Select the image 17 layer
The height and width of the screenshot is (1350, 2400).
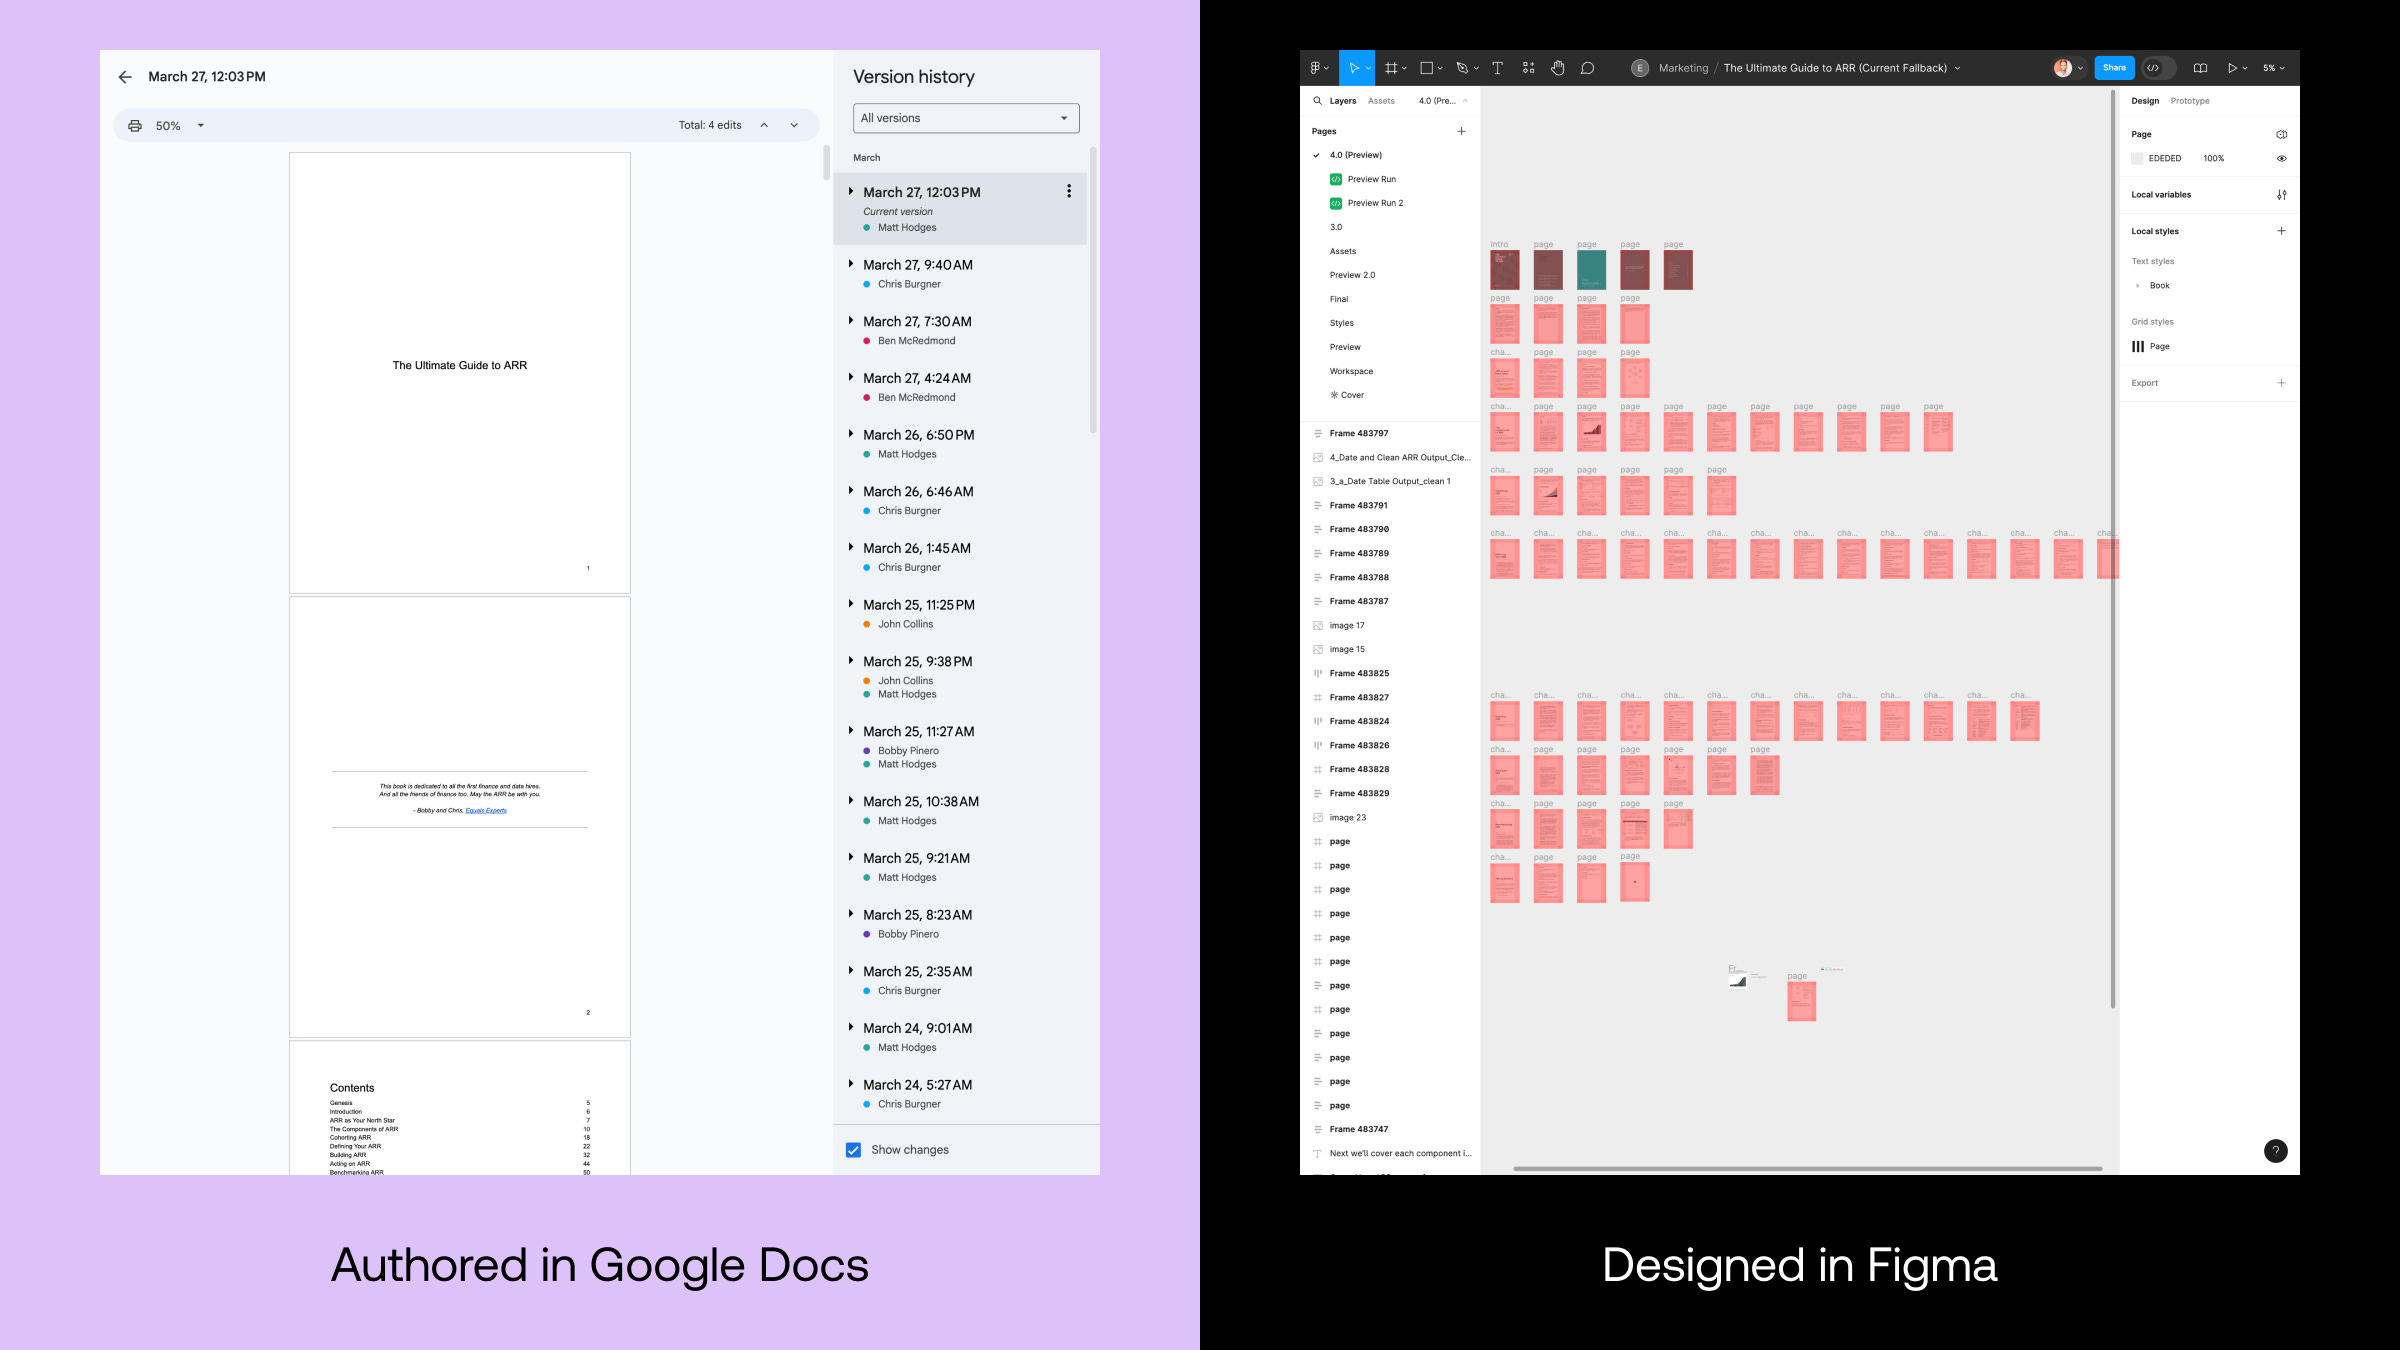pos(1390,625)
